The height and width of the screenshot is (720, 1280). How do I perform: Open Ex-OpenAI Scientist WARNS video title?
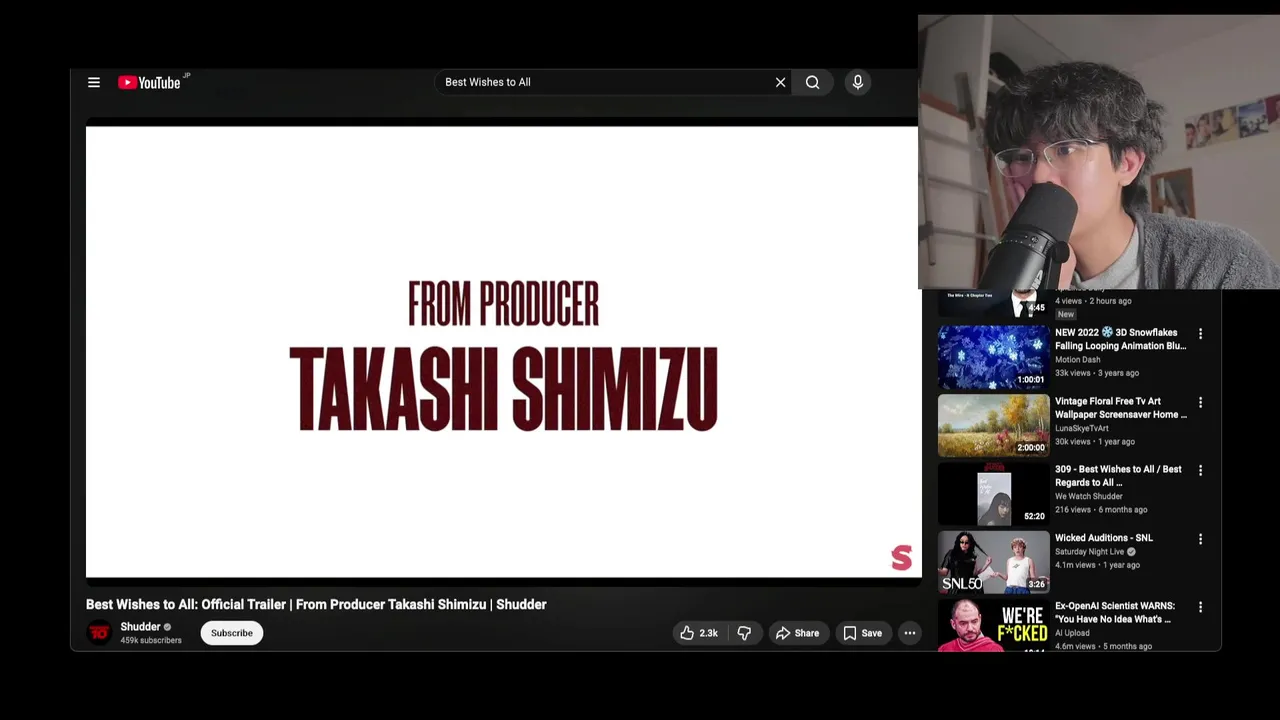click(1114, 613)
